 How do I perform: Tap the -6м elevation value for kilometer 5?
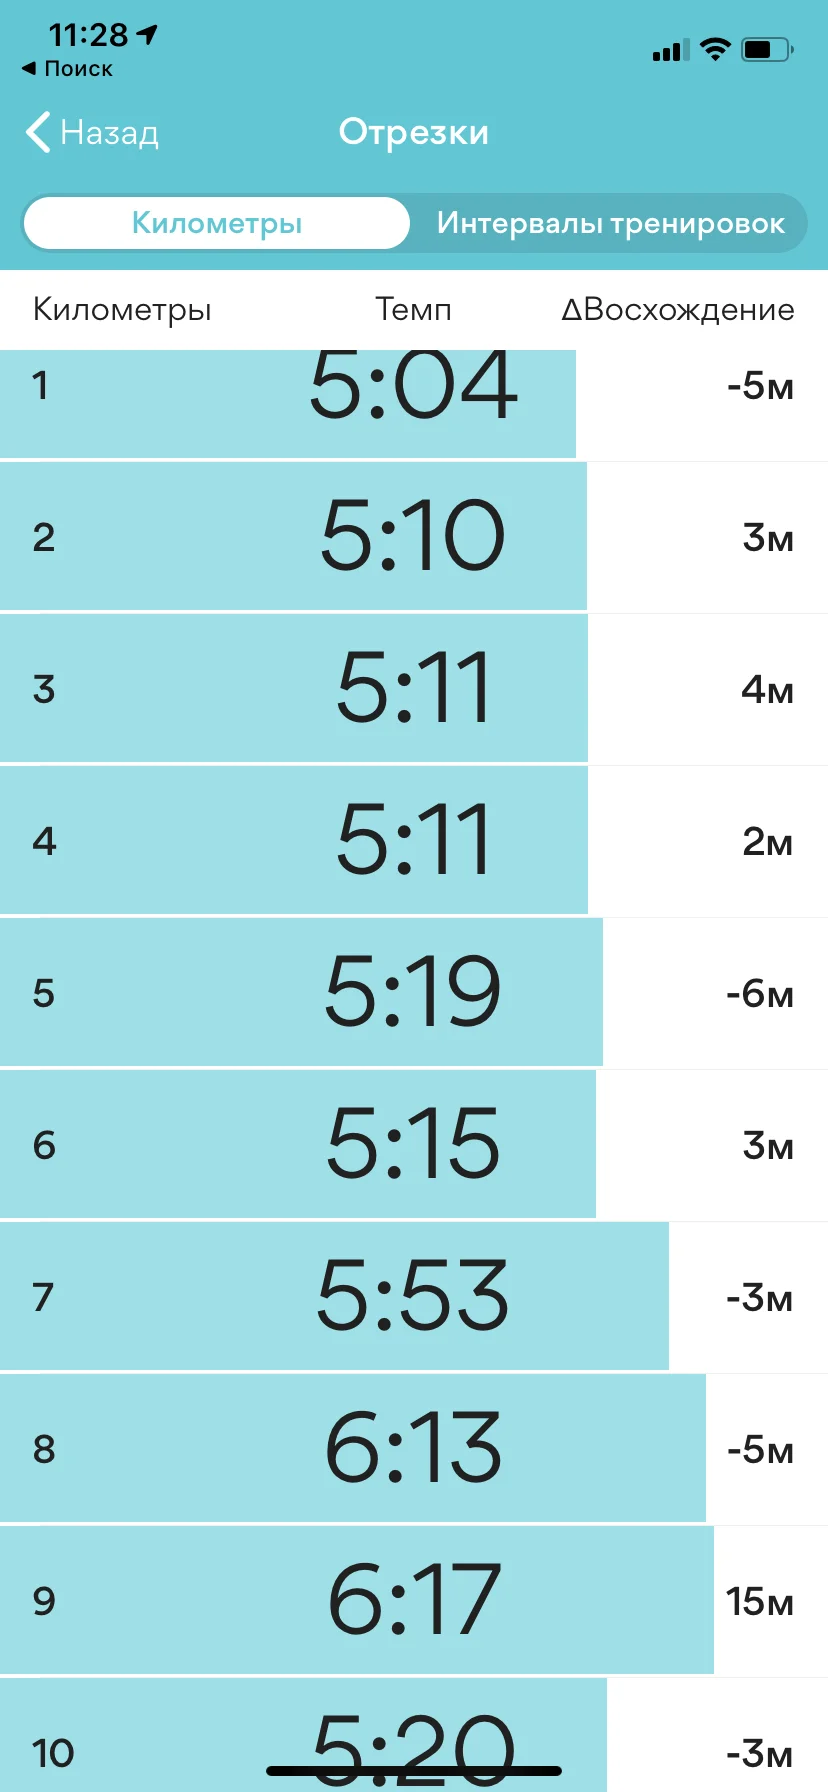[759, 993]
